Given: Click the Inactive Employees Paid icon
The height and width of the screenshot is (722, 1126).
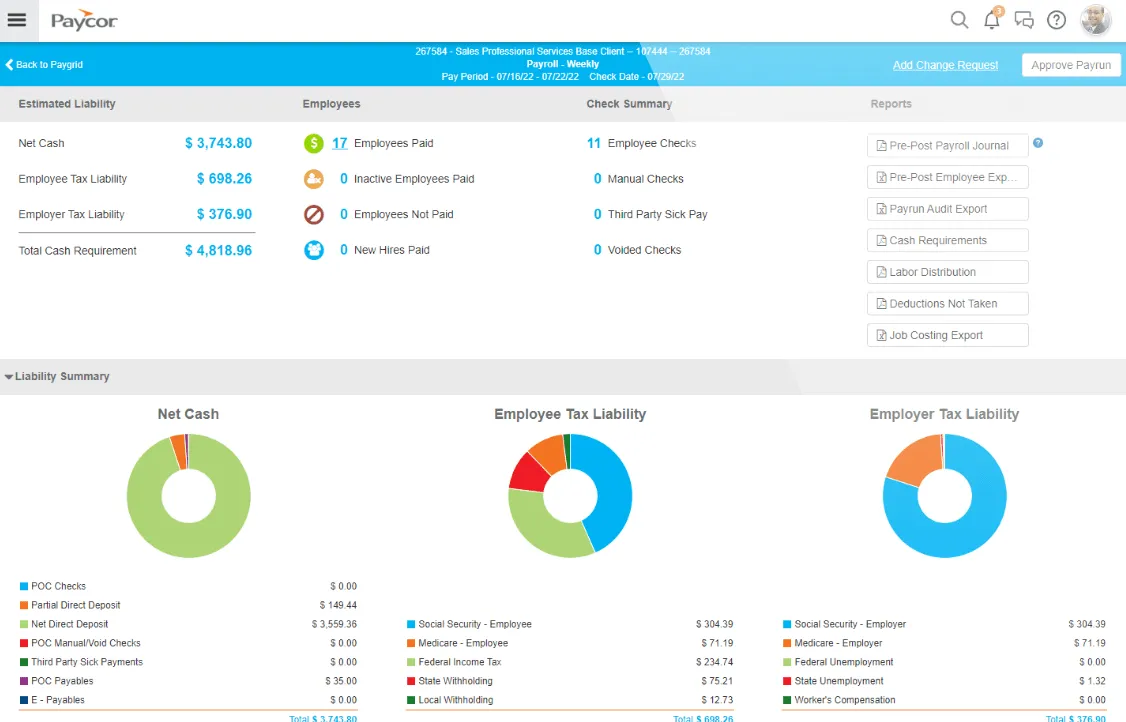Looking at the screenshot, I should tap(314, 179).
